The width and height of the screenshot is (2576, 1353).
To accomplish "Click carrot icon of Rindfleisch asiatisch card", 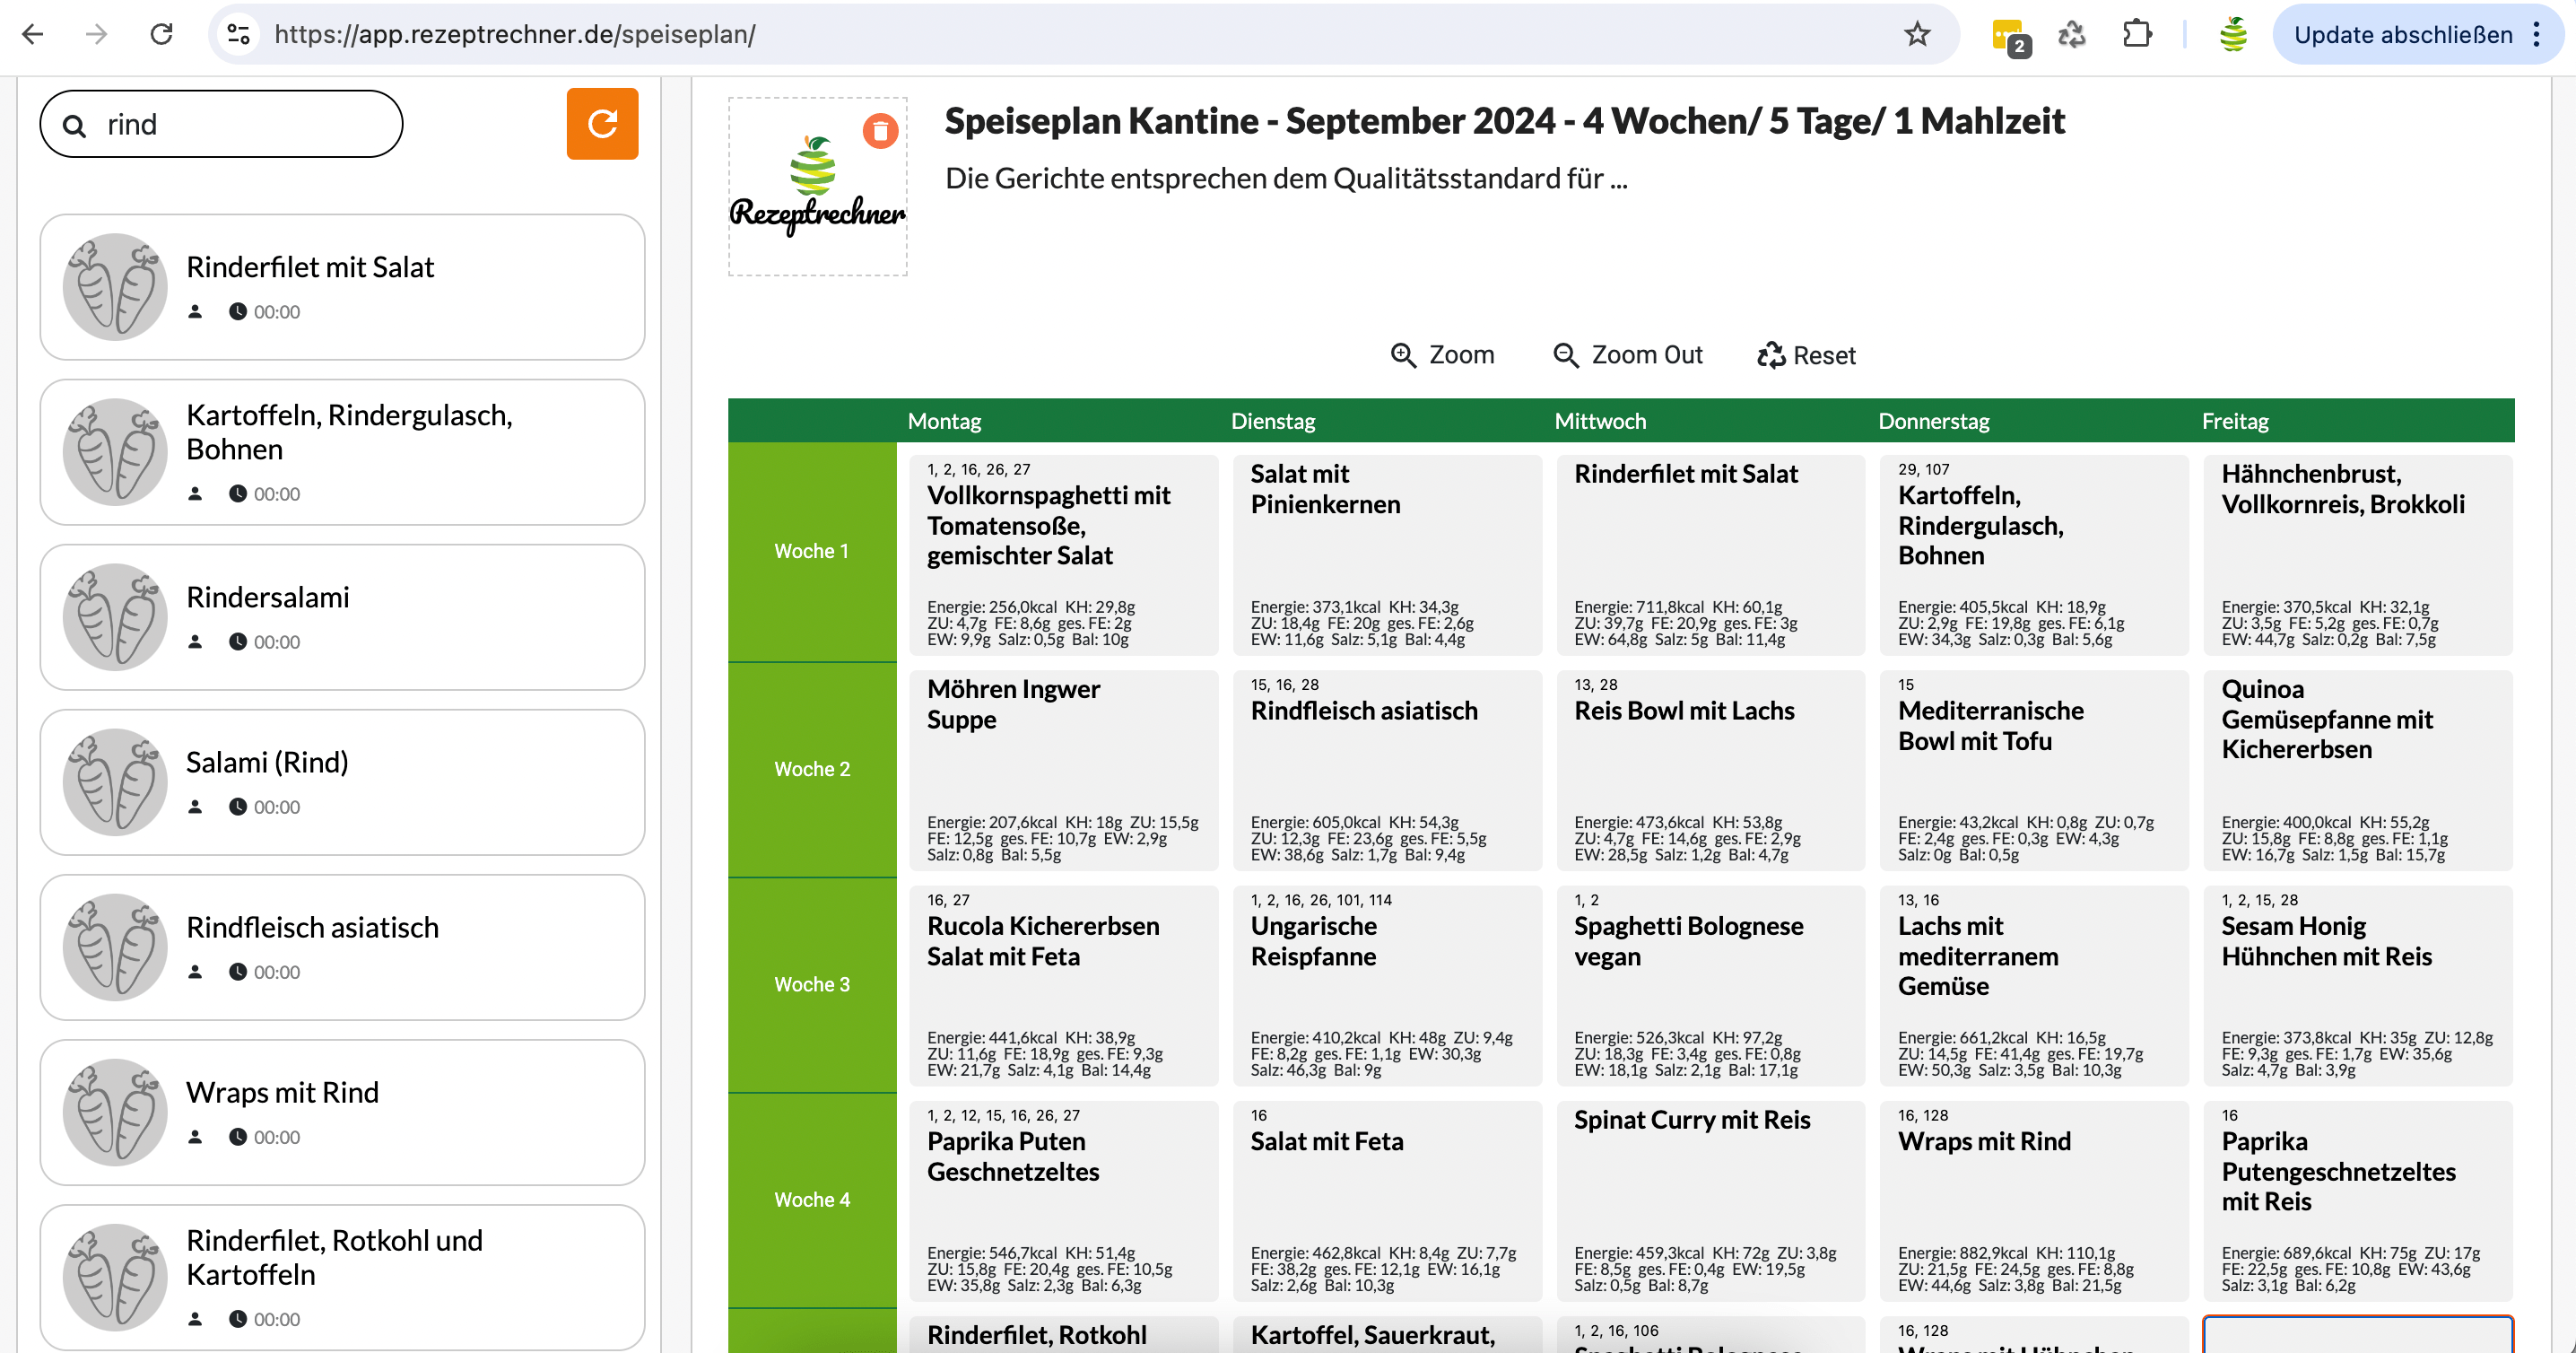I will [x=115, y=947].
